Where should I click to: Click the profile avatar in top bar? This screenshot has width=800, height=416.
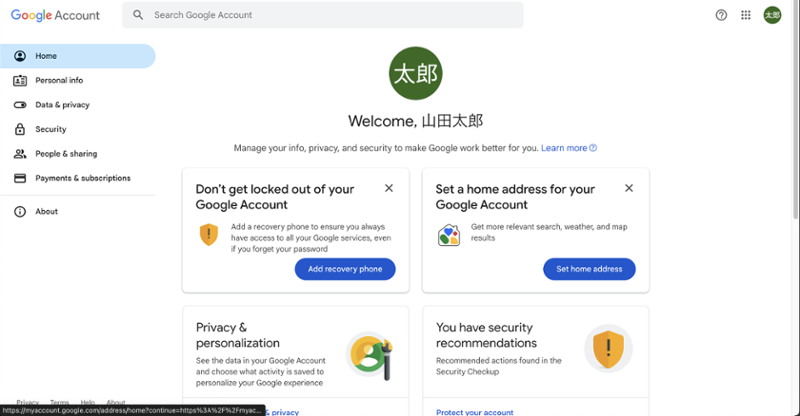point(772,15)
